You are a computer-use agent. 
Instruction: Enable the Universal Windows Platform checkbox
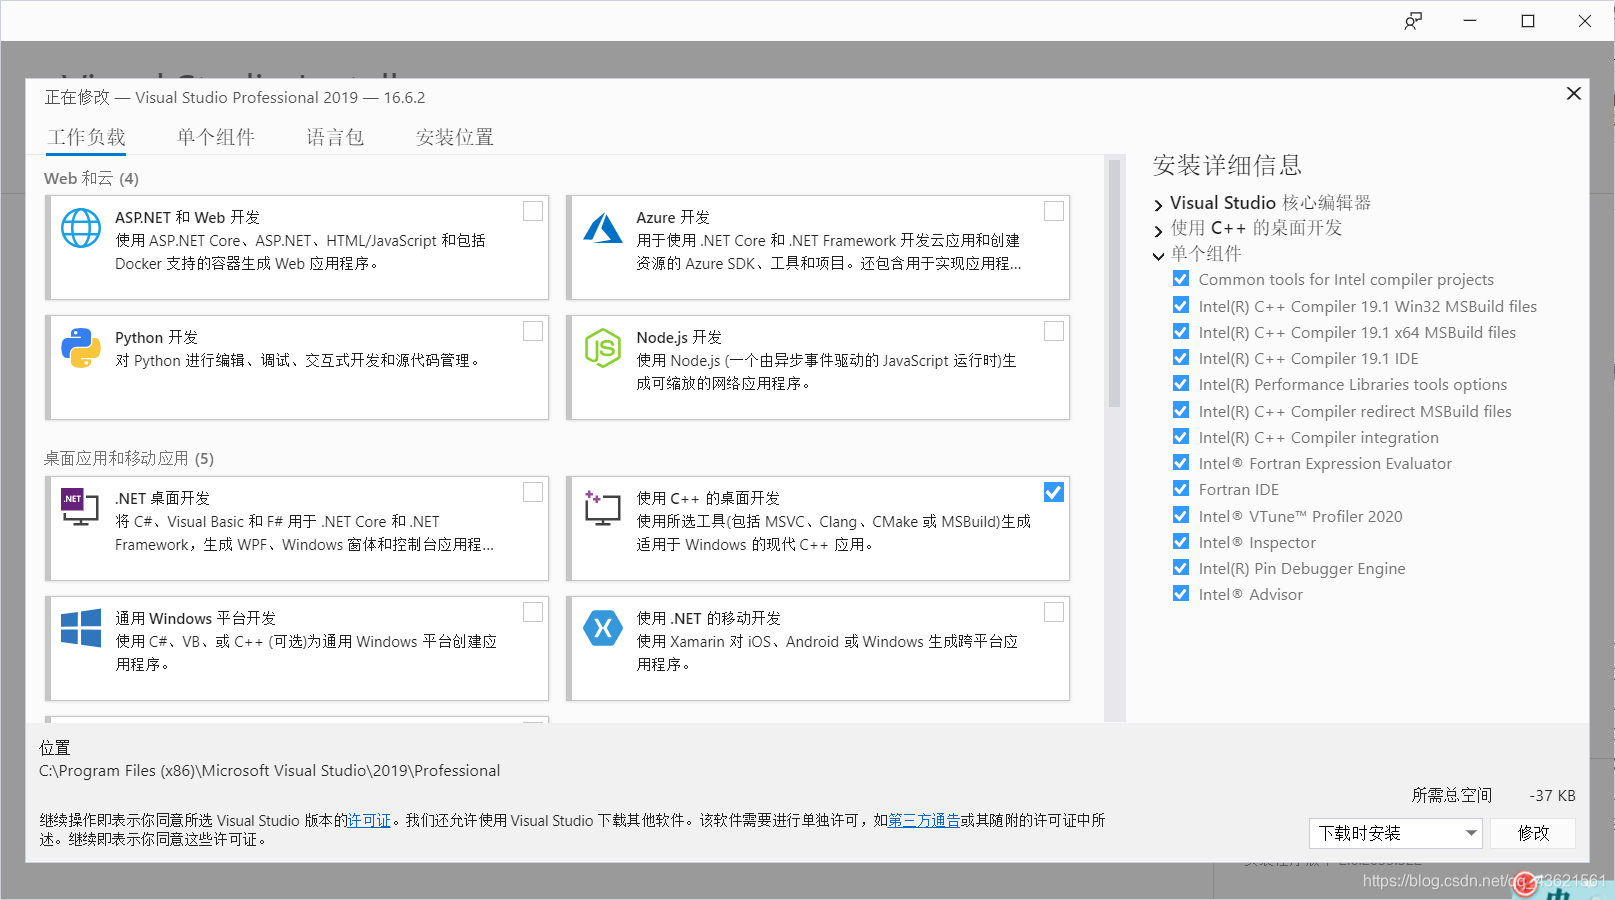pyautogui.click(x=533, y=612)
